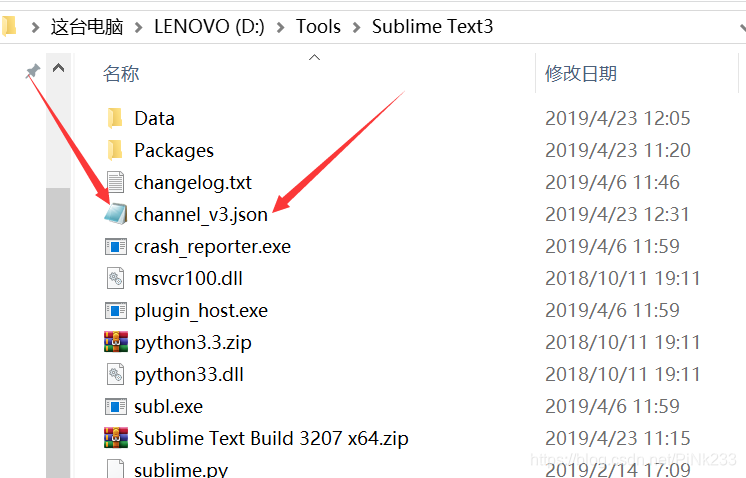Click the msvcr100.dll file name
Viewport: 746px width, 478px height.
[x=188, y=279]
